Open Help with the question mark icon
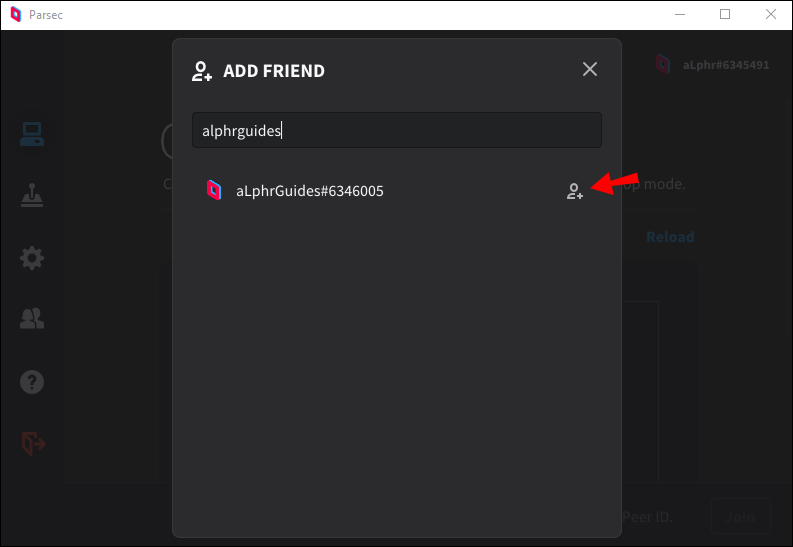 (x=32, y=381)
